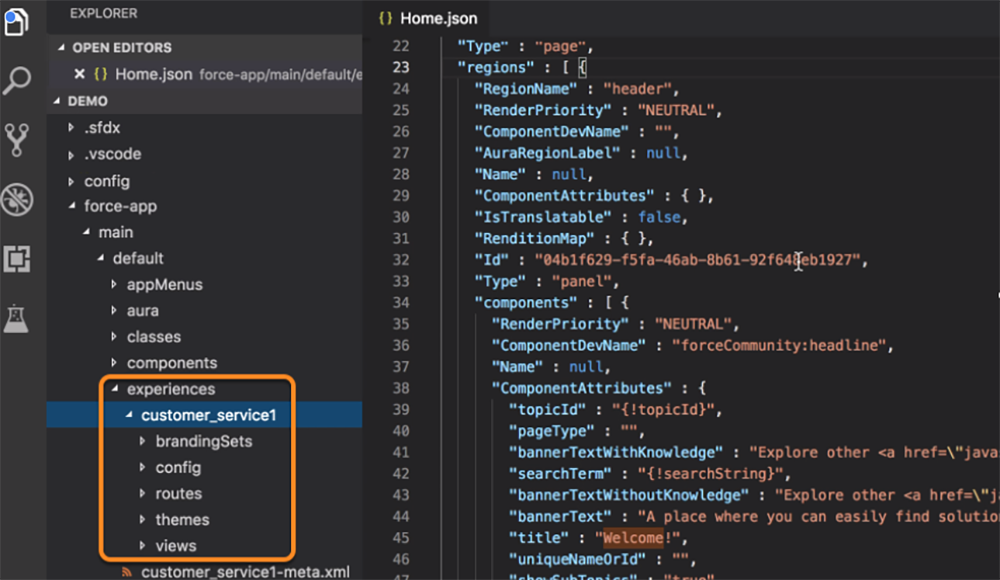This screenshot has height=580, width=1000.
Task: Click the false value of IsTranslatable
Action: pos(659,217)
